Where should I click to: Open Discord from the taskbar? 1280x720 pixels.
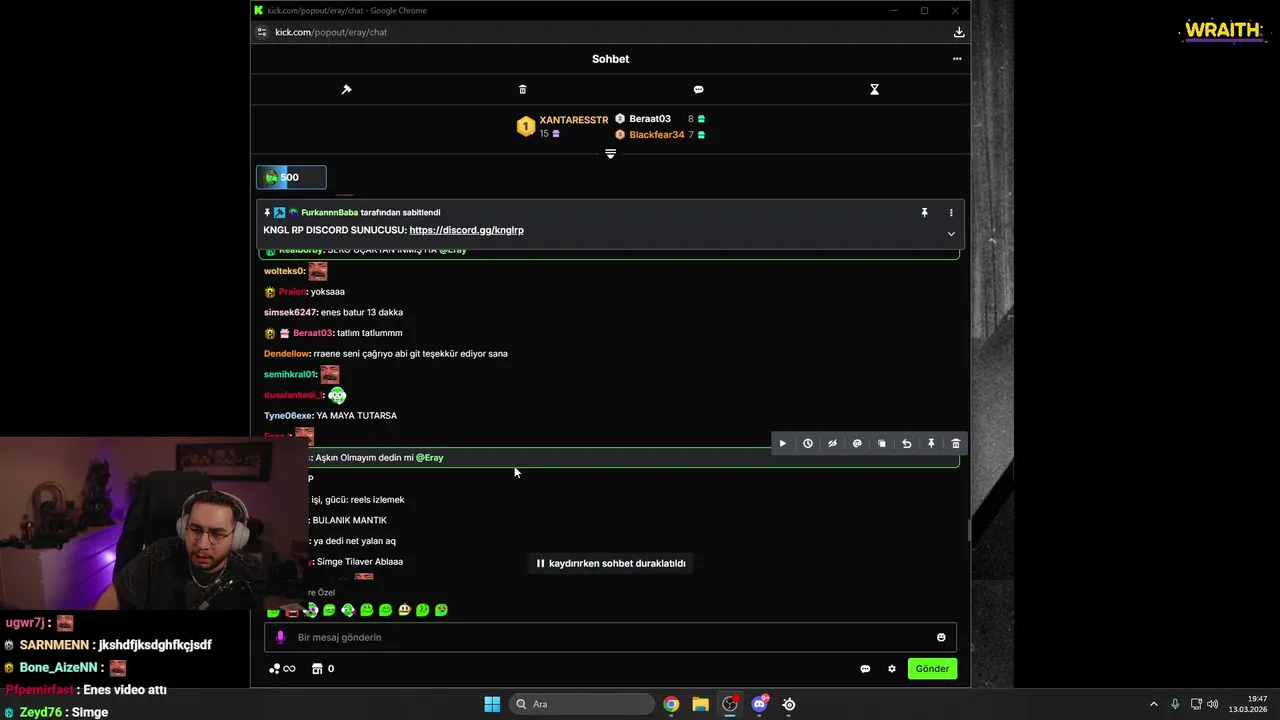coord(759,704)
